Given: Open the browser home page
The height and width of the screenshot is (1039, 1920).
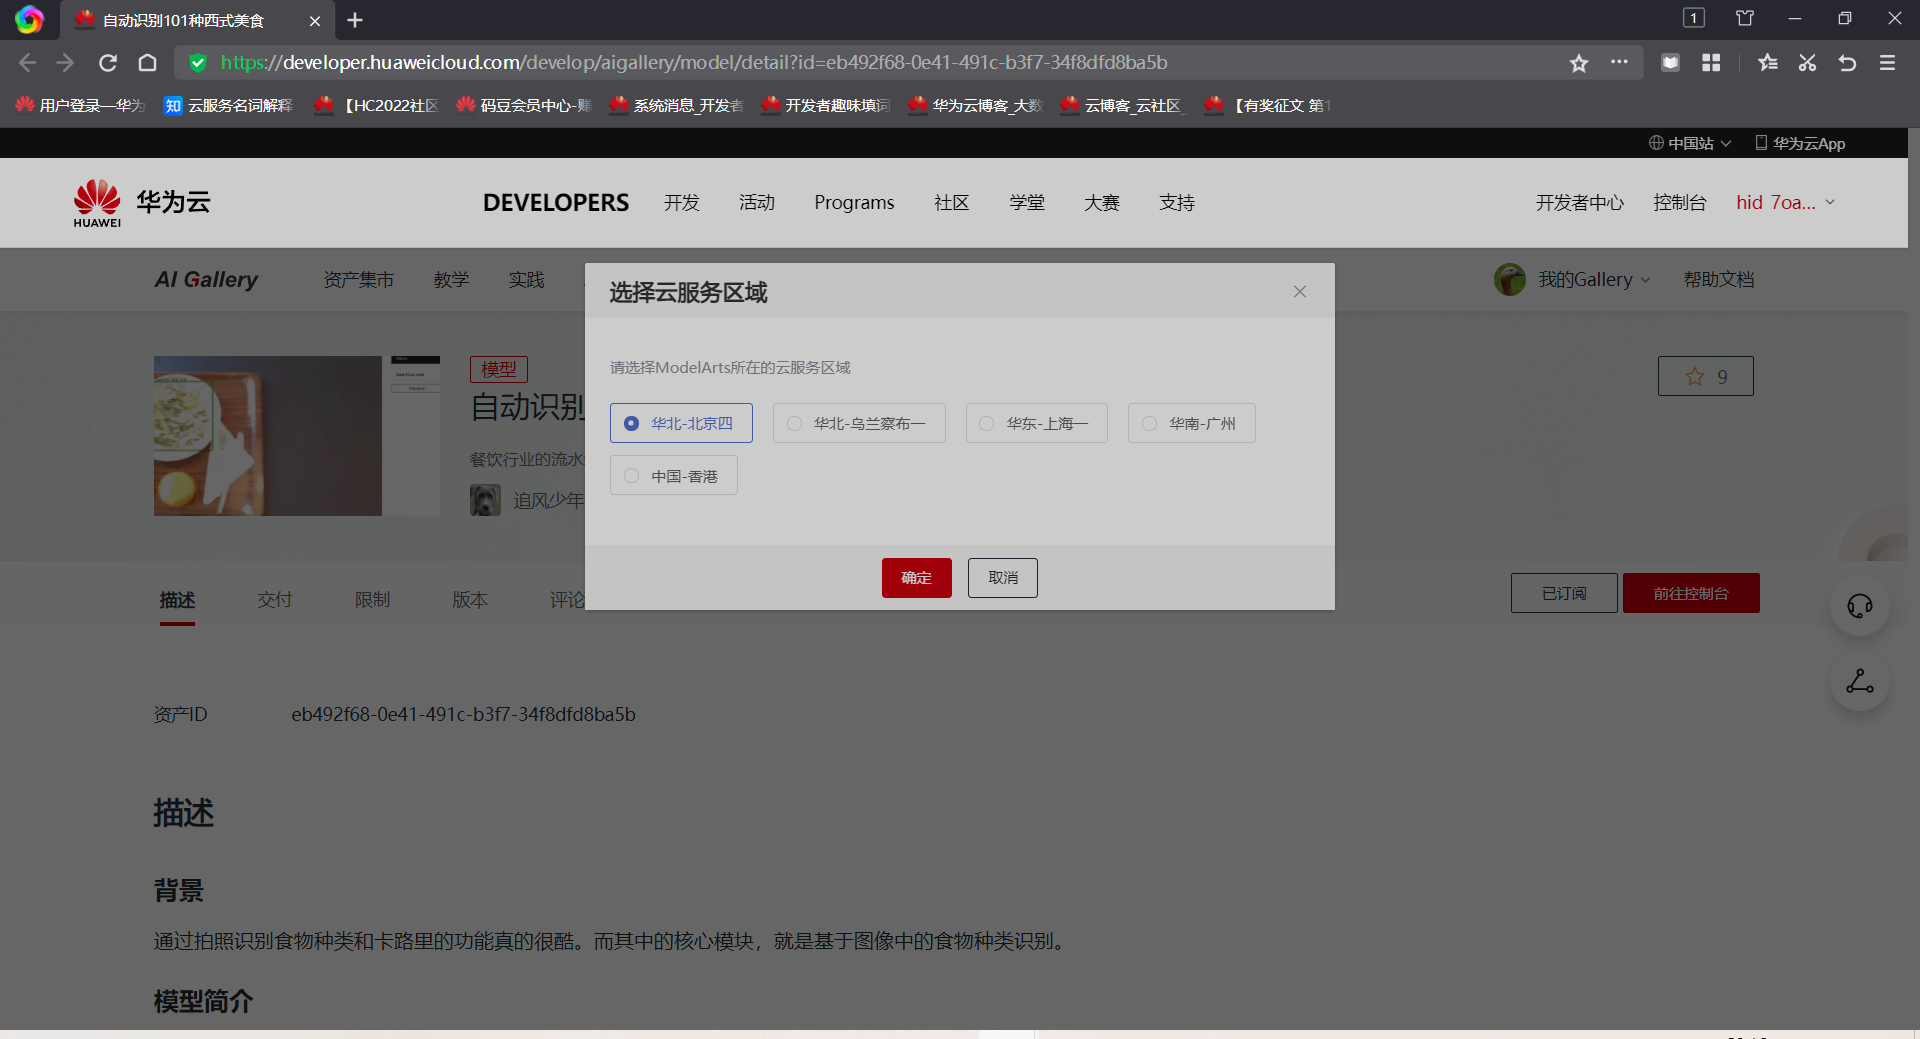Looking at the screenshot, I should (148, 63).
